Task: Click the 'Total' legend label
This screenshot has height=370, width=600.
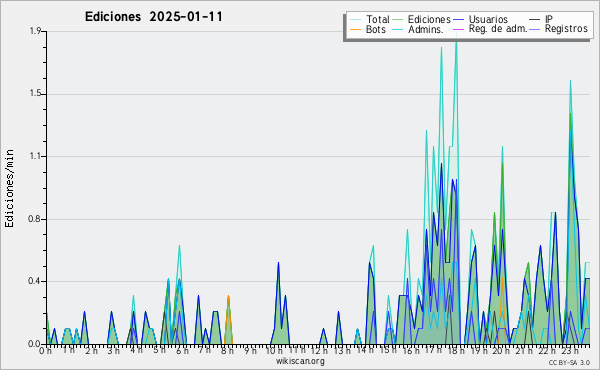Action: 377,19
